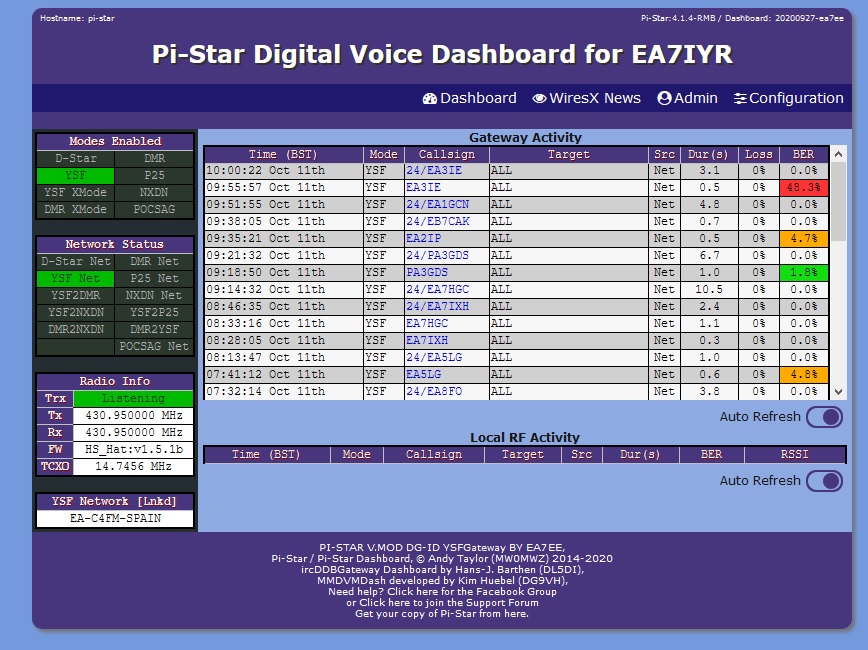Screen dimensions: 868x650
Task: Open callsign link 24/EB7CAK
Action: (x=437, y=221)
